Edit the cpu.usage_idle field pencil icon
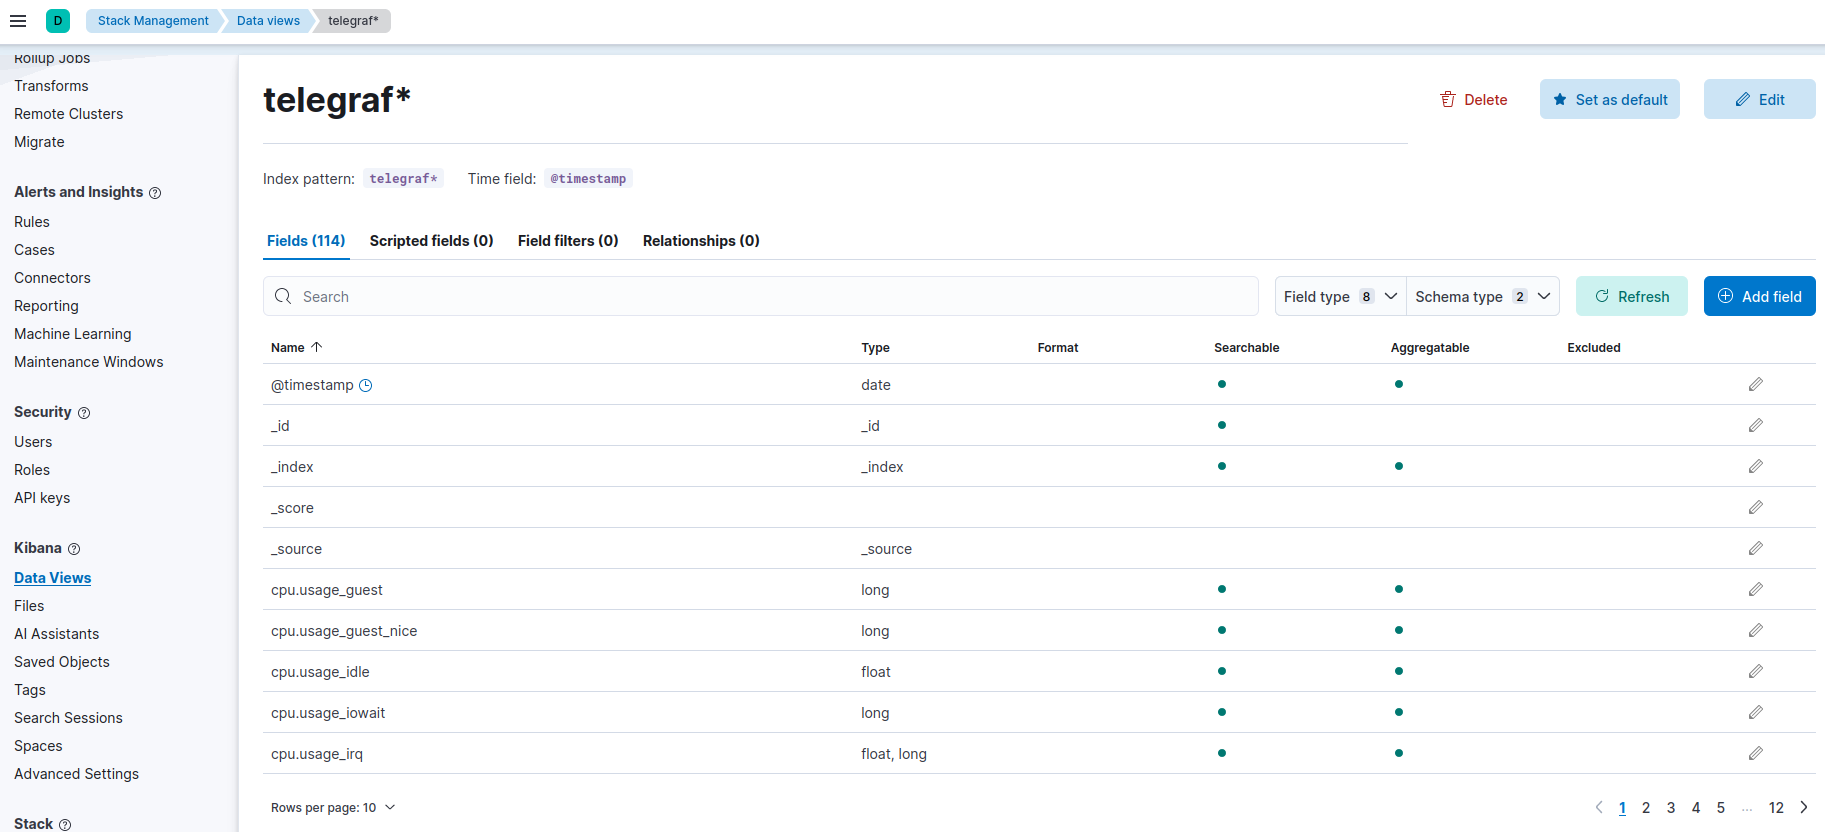 click(x=1755, y=671)
